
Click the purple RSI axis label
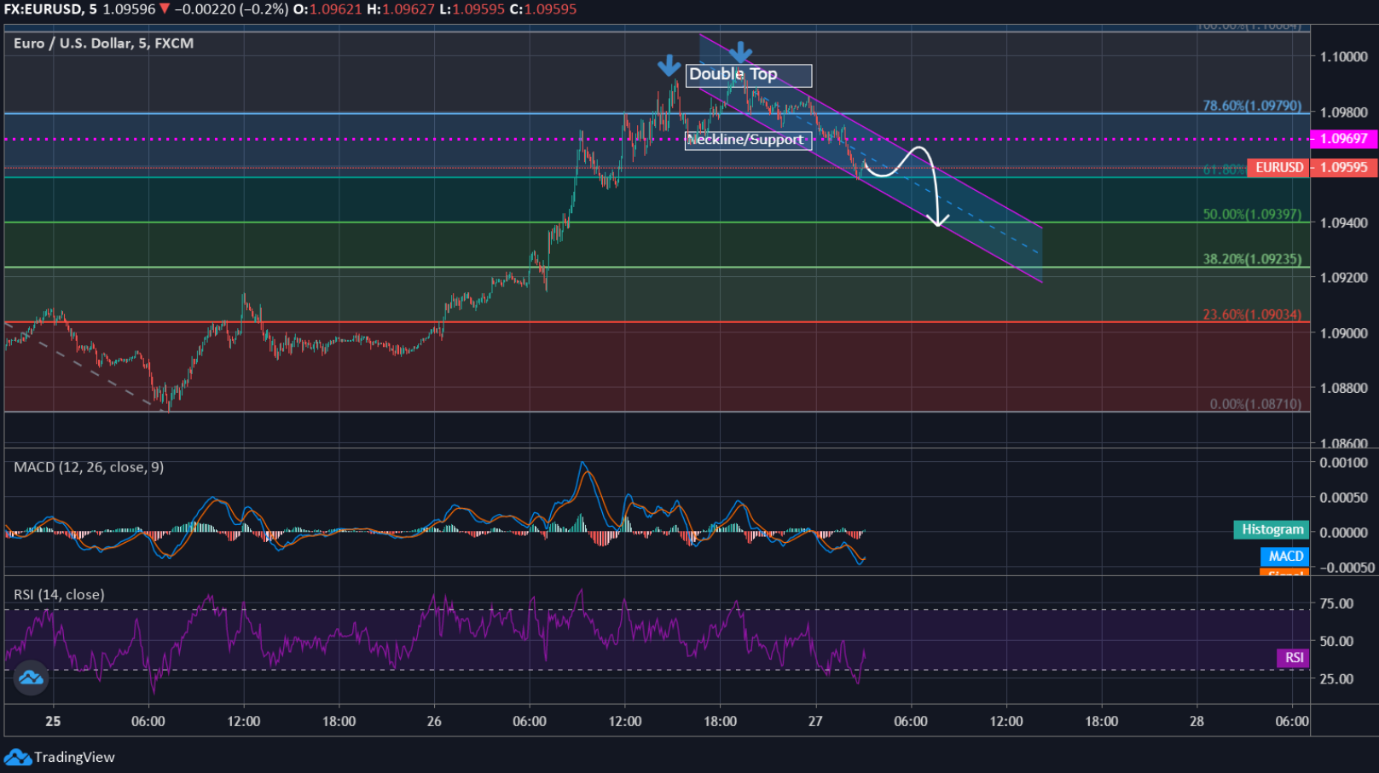coord(1293,657)
